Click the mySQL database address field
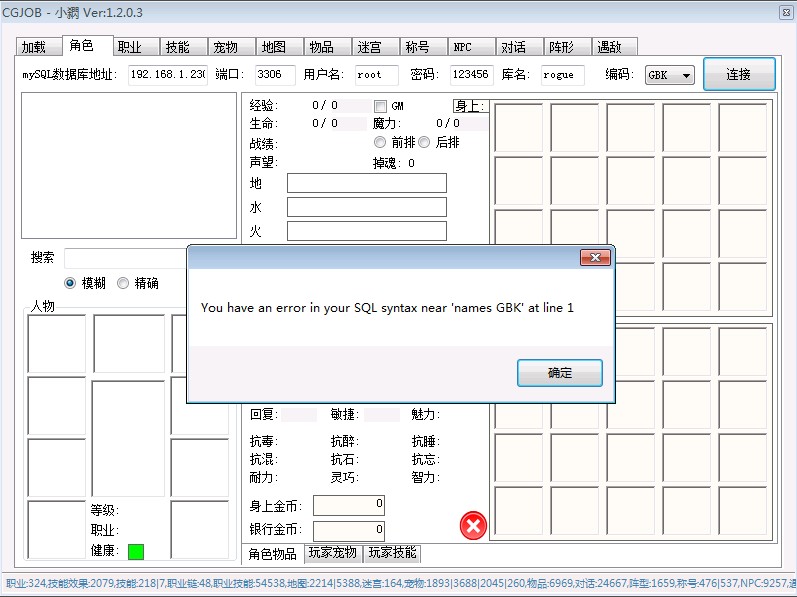The image size is (797, 597). 167,75
